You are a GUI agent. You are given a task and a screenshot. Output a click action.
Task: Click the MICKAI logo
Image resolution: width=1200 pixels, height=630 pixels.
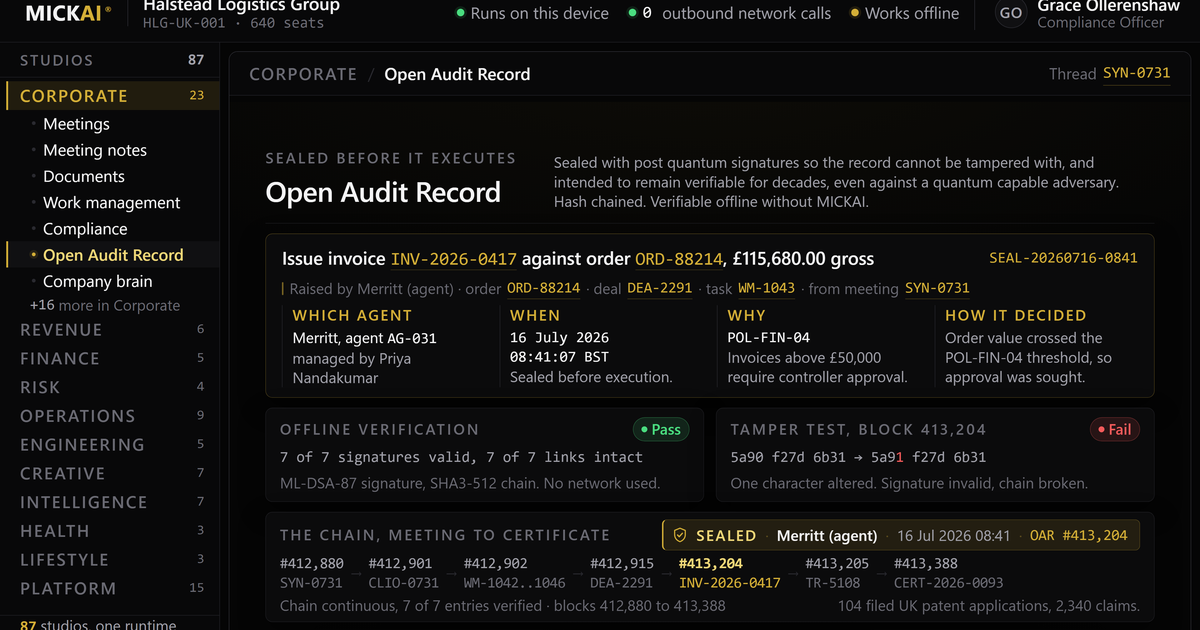69,13
